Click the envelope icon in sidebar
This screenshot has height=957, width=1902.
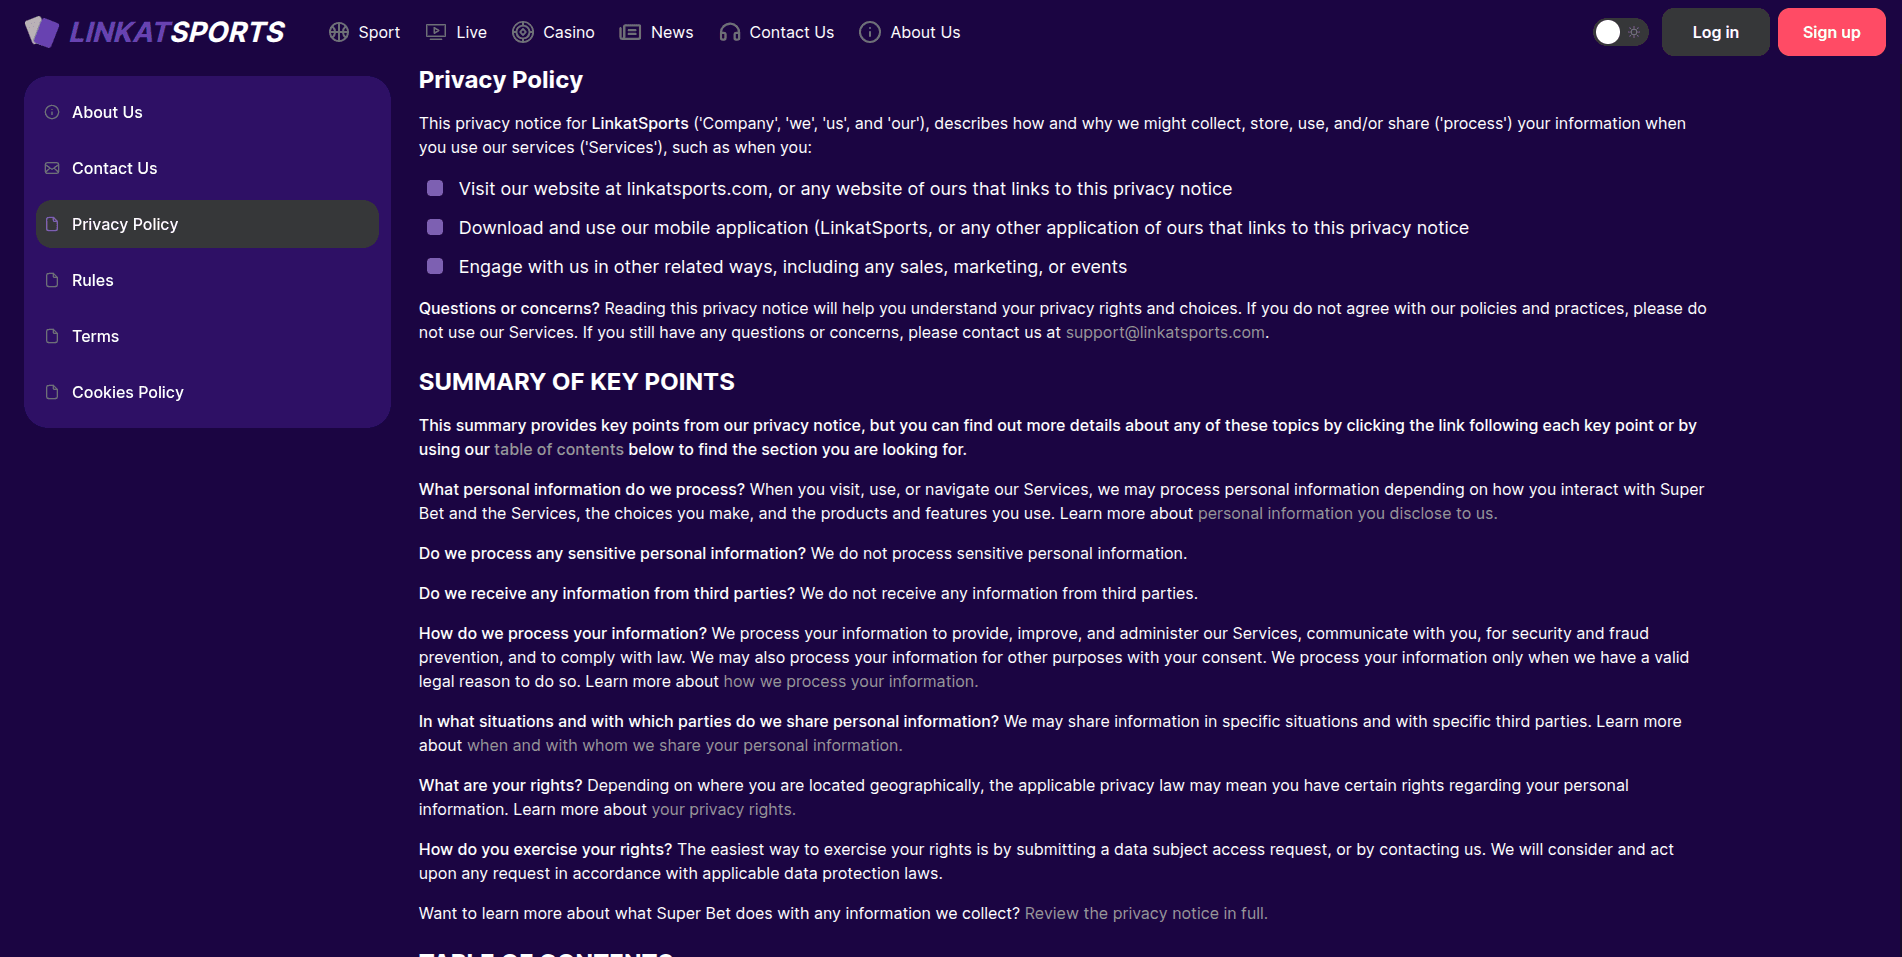point(52,168)
